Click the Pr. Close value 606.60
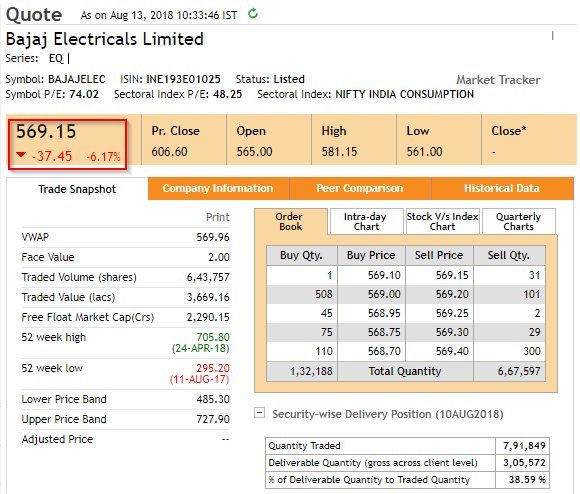Viewport: 580px width, 494px height. (x=169, y=152)
